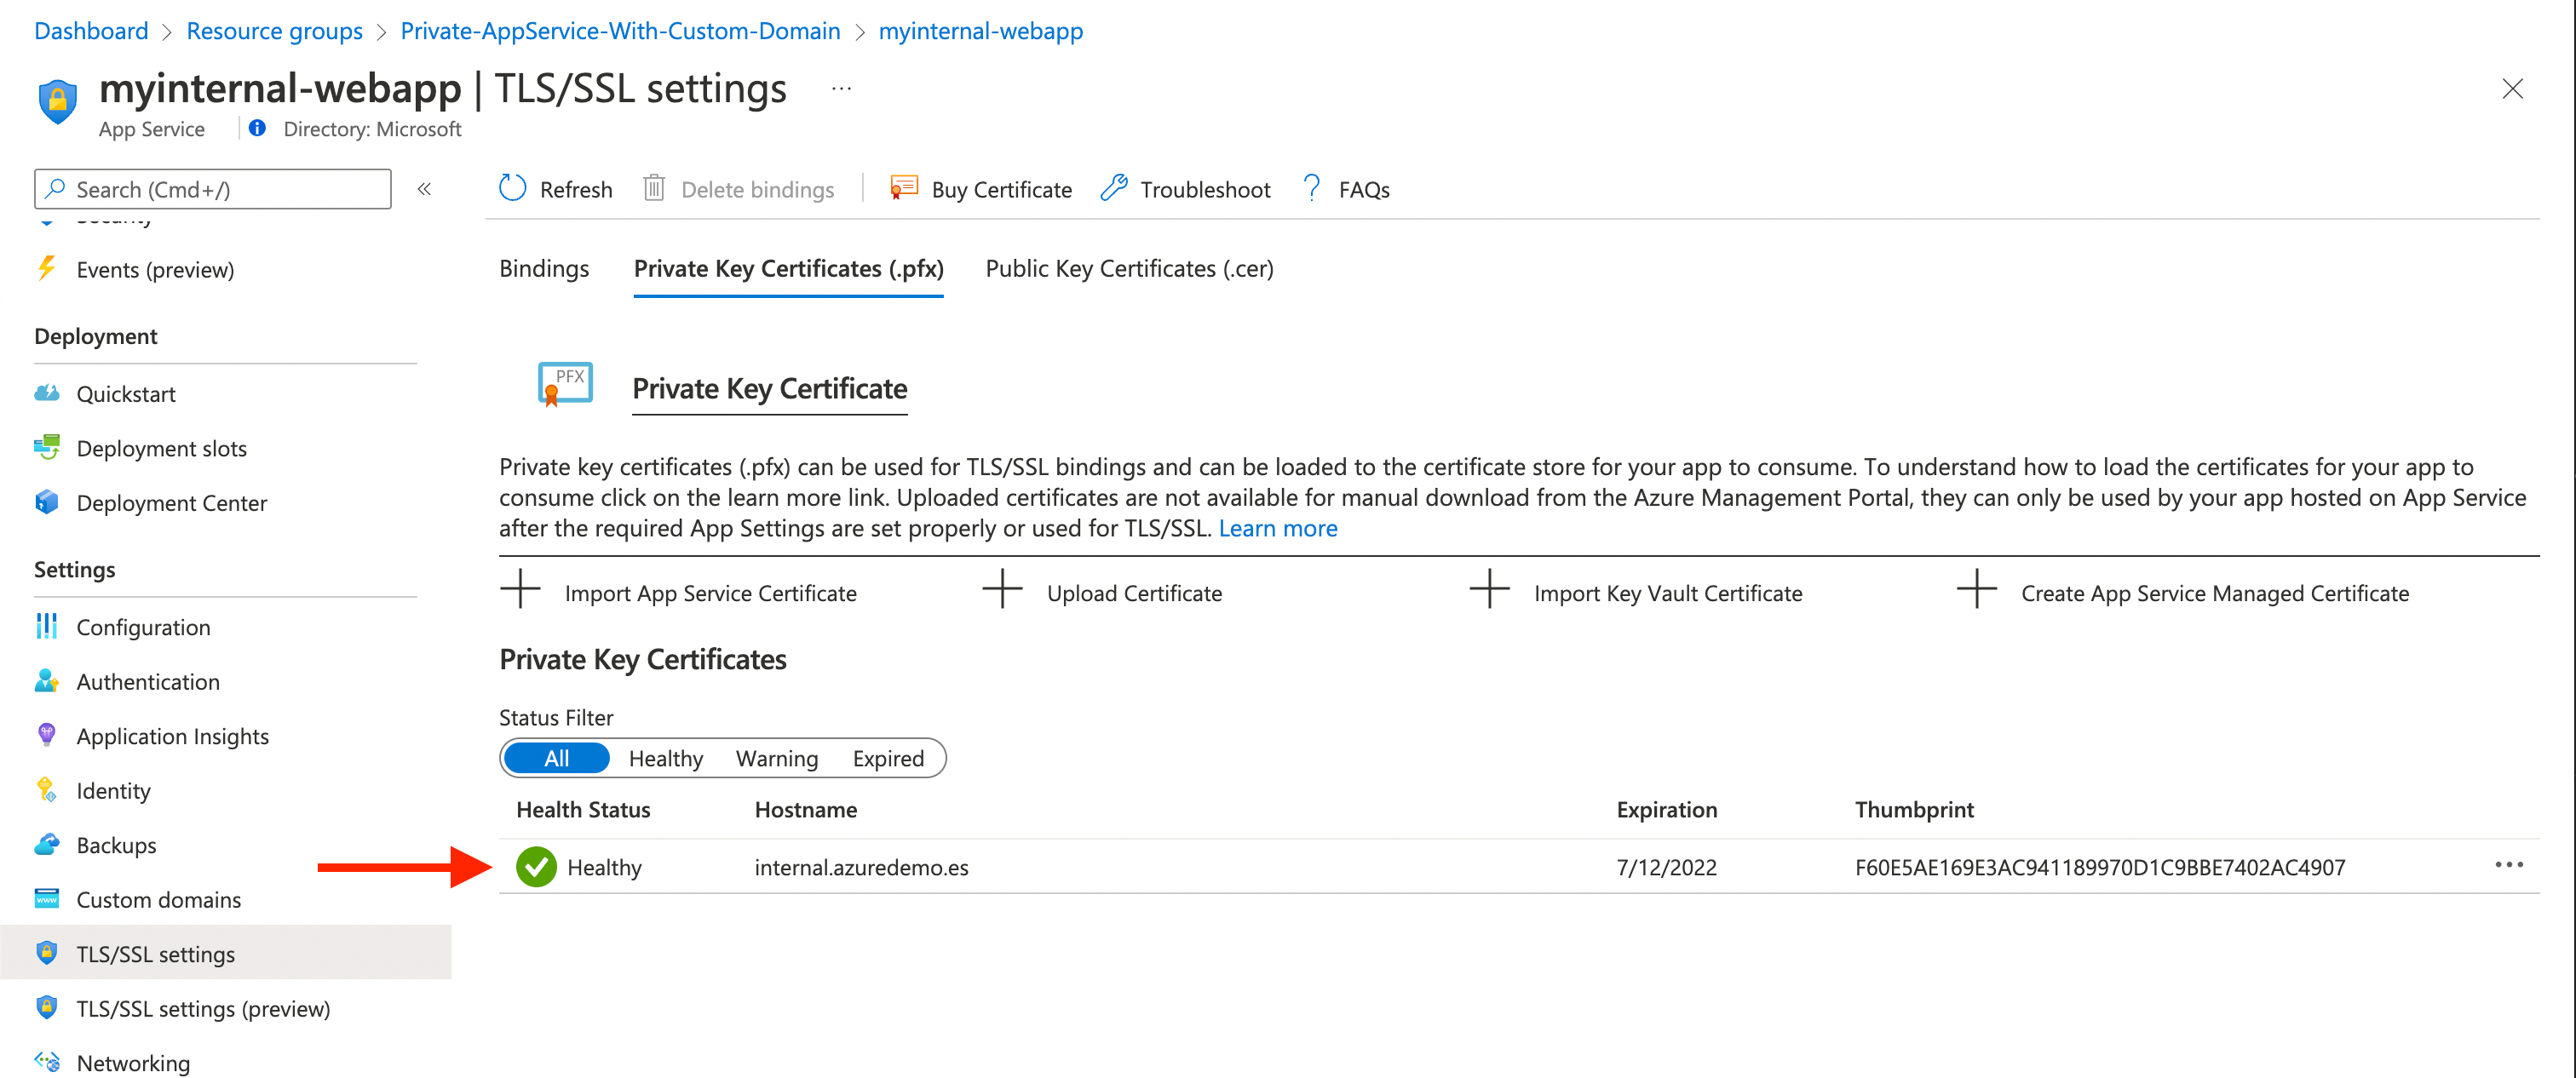Click the Authentication person icon

[46, 681]
